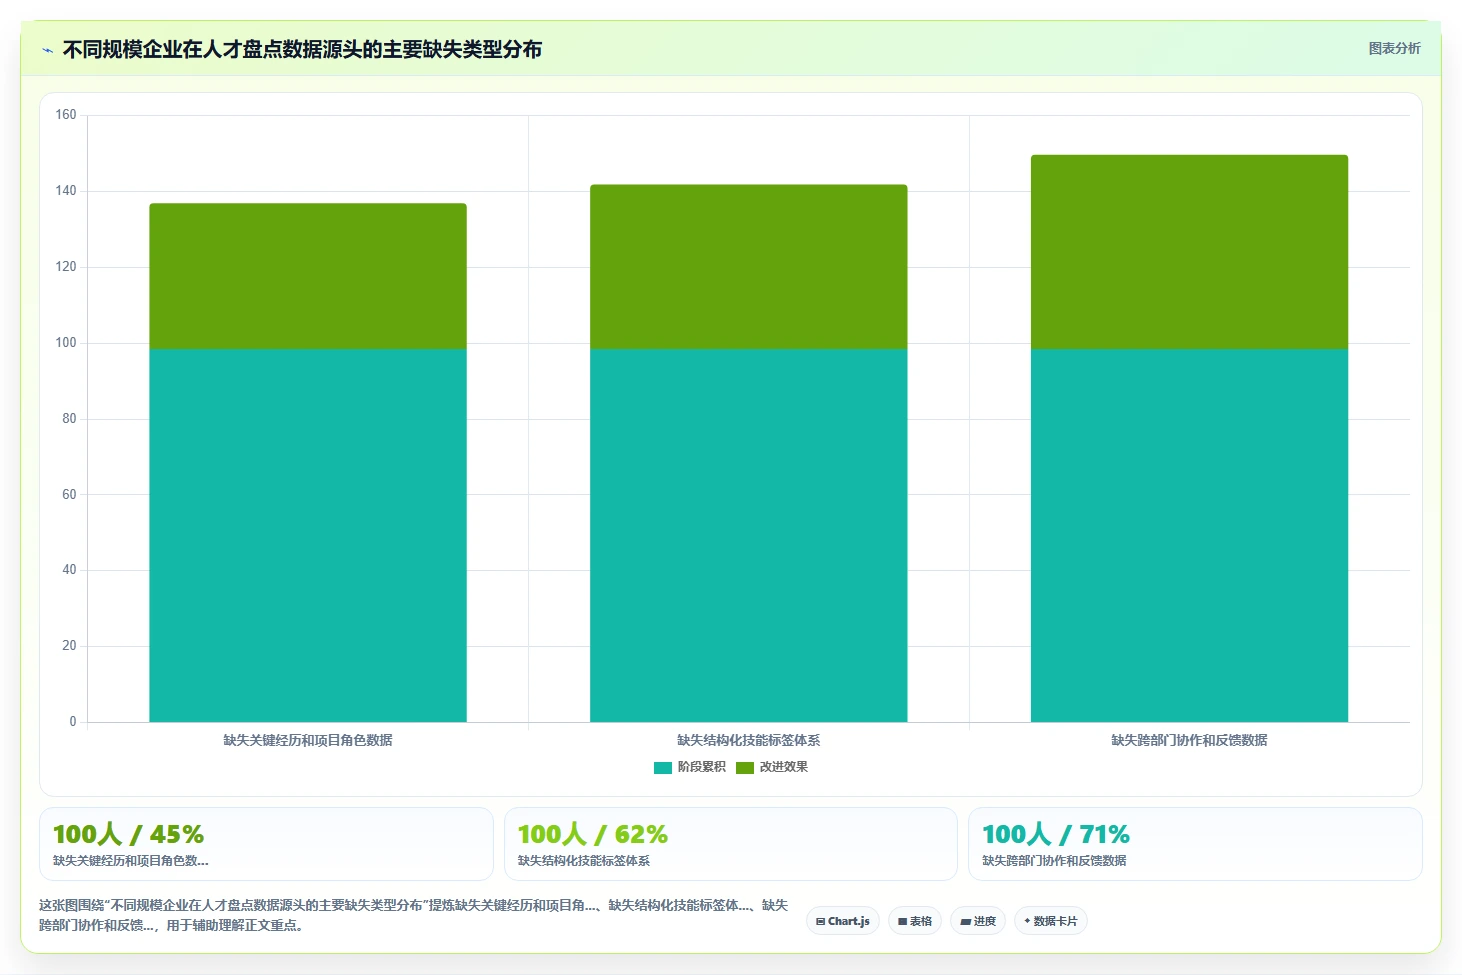Toggle the 改进效果 legend item

pyautogui.click(x=772, y=767)
